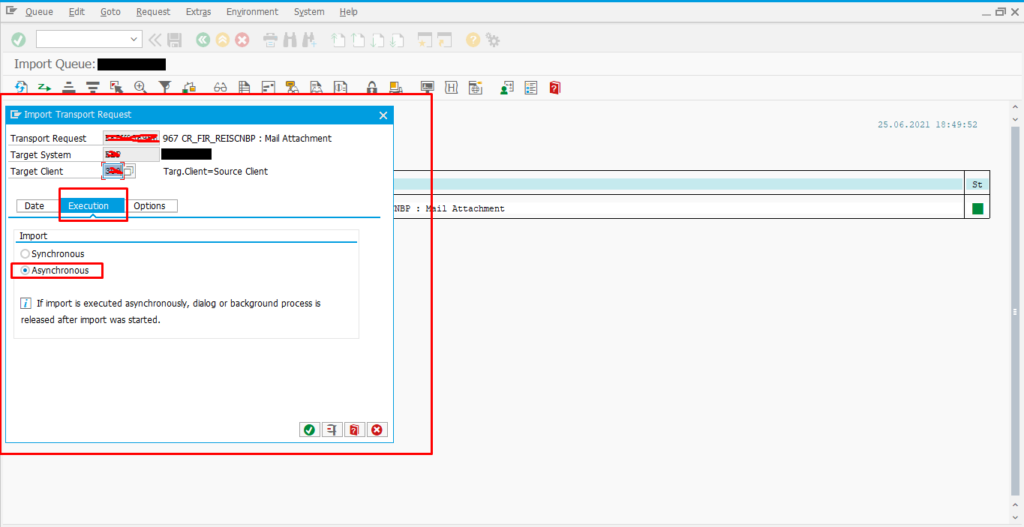Screen dimensions: 1024x527
Task: Click the Legend list icon
Action: coord(531,88)
